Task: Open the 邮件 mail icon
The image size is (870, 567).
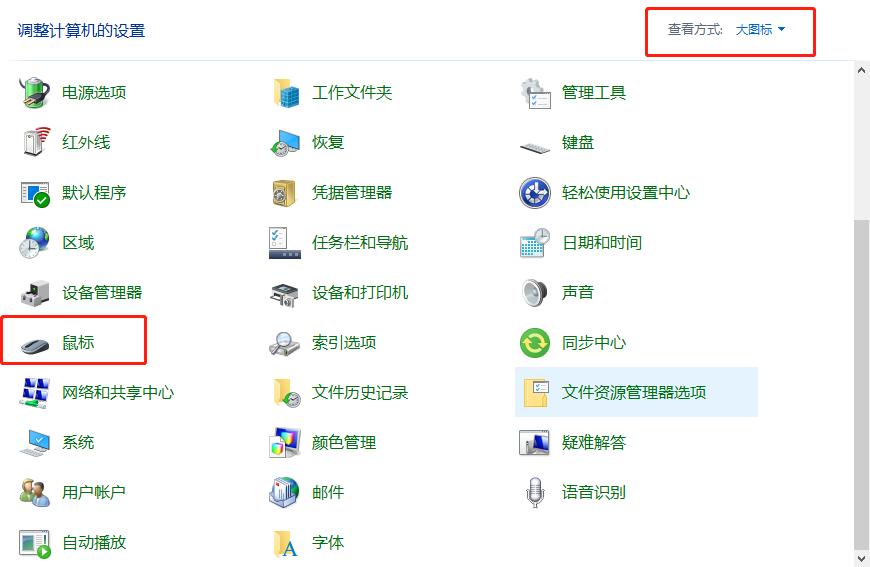Action: pyautogui.click(x=285, y=493)
